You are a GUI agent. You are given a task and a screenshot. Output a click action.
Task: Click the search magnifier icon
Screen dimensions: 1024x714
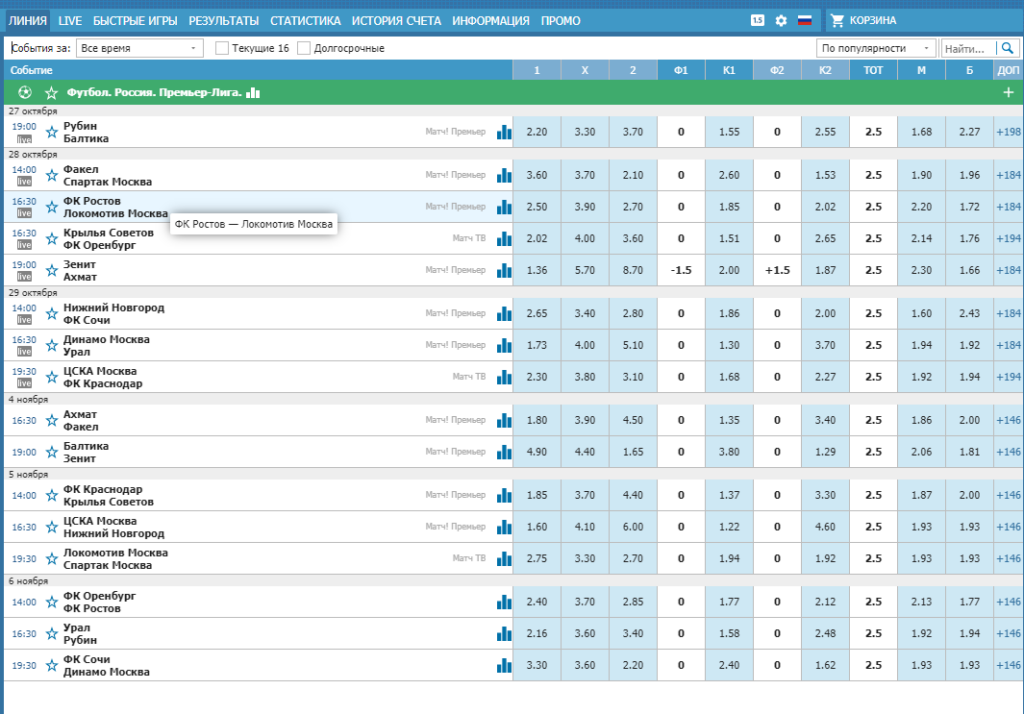click(x=1008, y=48)
